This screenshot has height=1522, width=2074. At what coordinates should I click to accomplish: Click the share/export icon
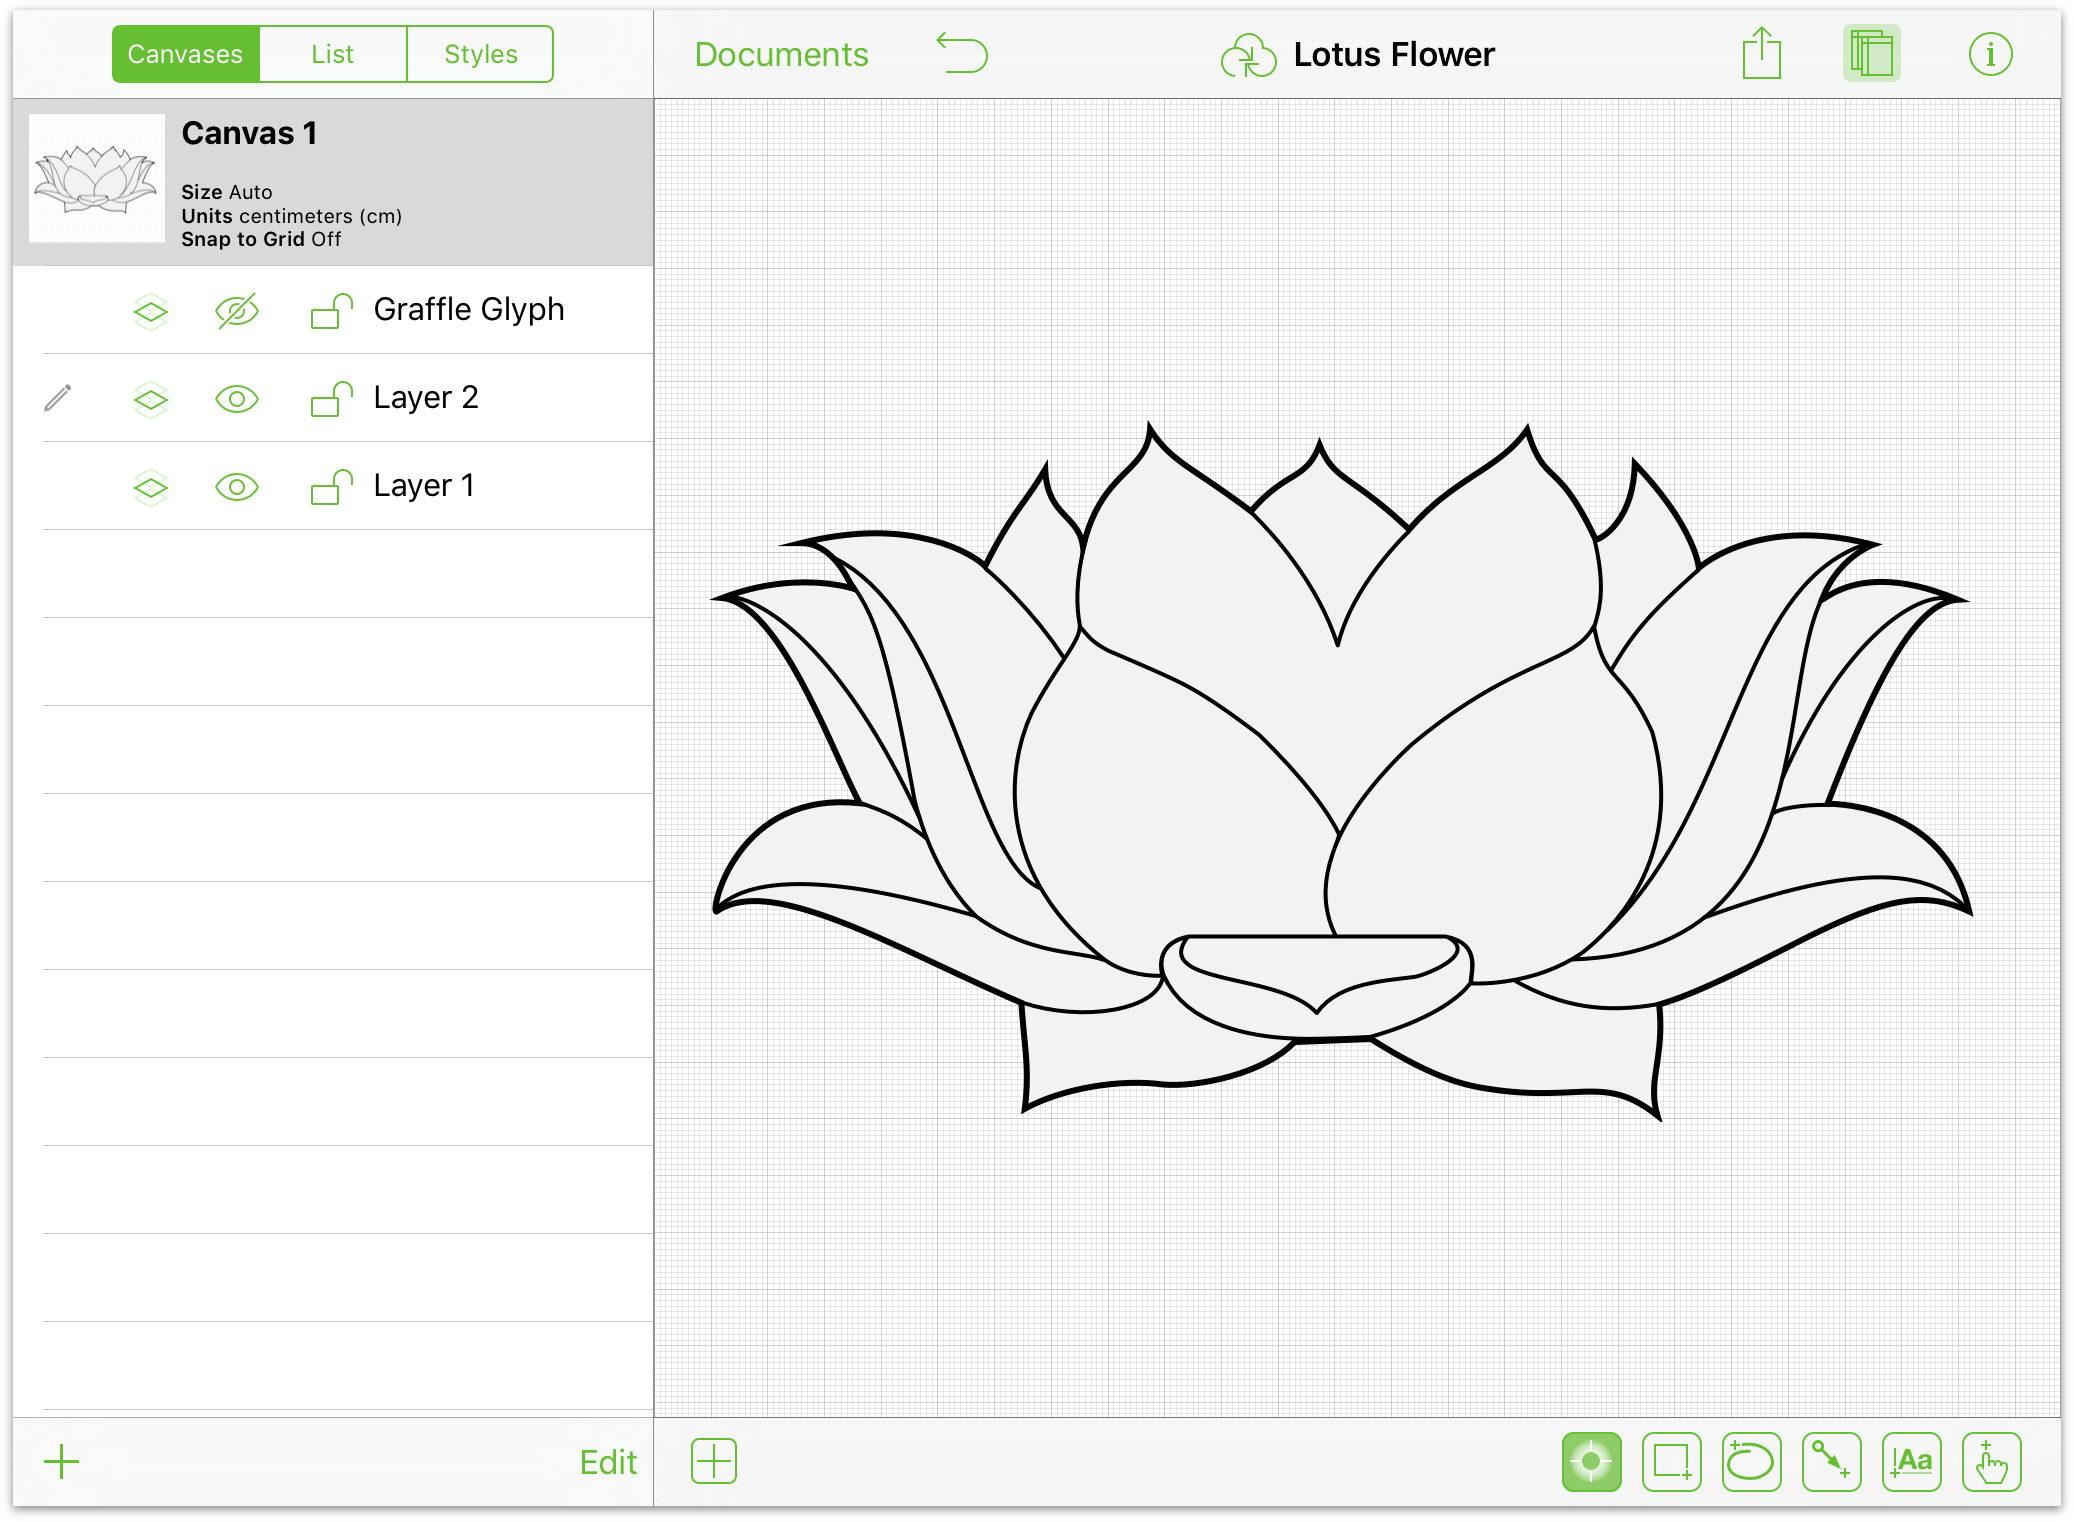[1760, 53]
